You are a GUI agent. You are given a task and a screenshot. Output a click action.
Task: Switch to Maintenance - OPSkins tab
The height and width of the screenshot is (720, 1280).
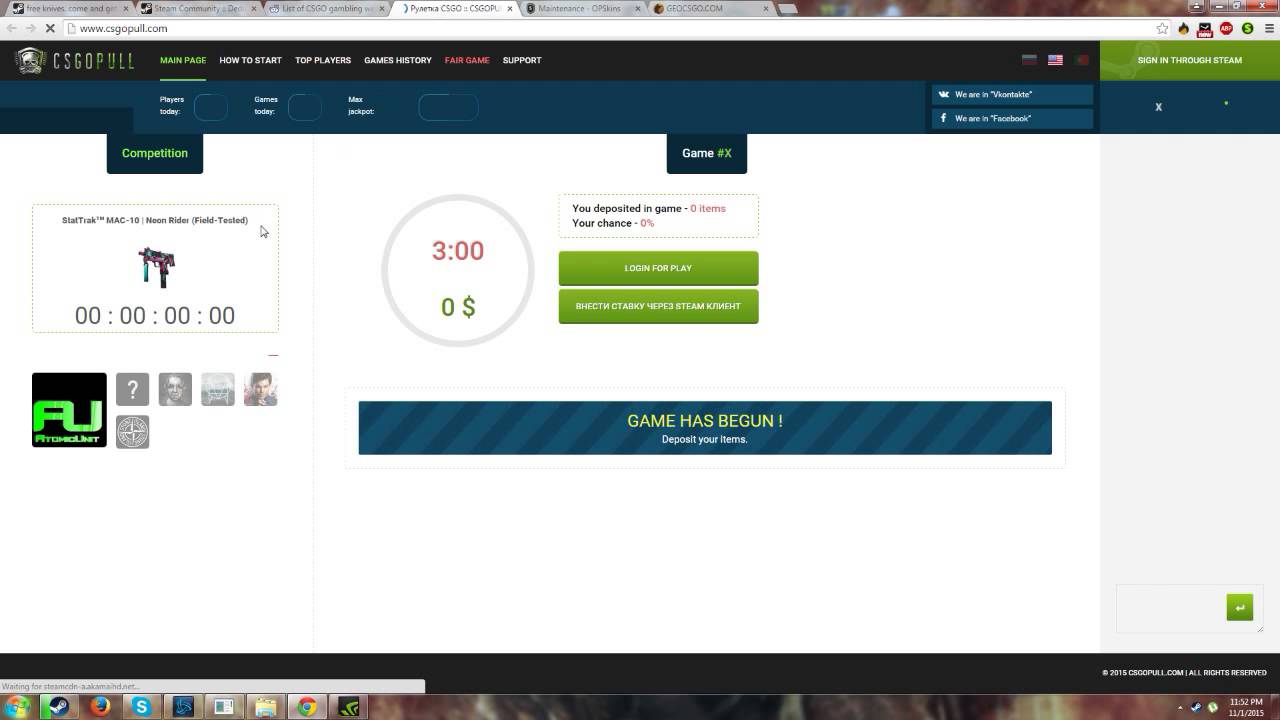coord(582,8)
